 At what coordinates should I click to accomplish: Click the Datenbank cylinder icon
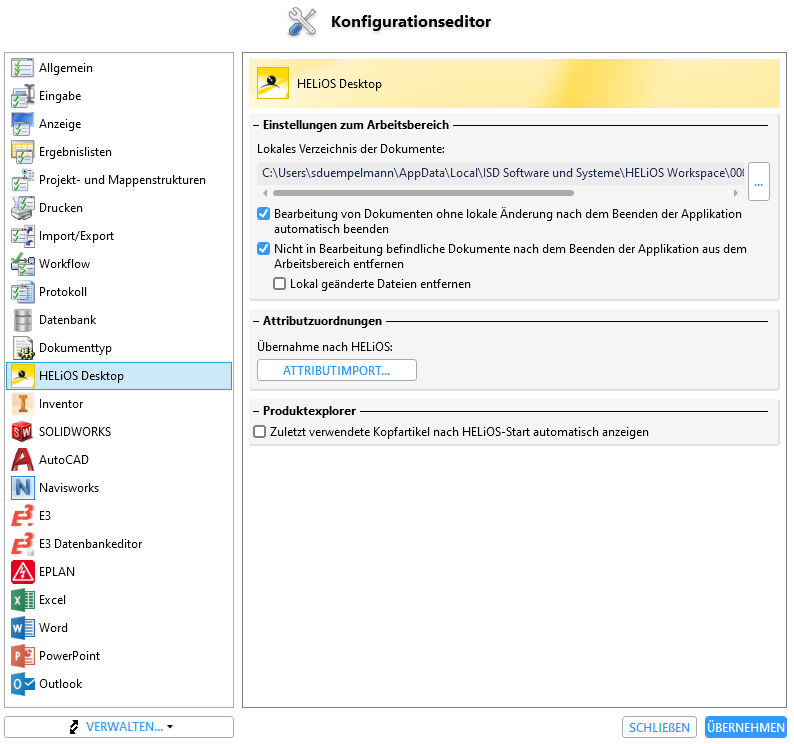coord(22,320)
